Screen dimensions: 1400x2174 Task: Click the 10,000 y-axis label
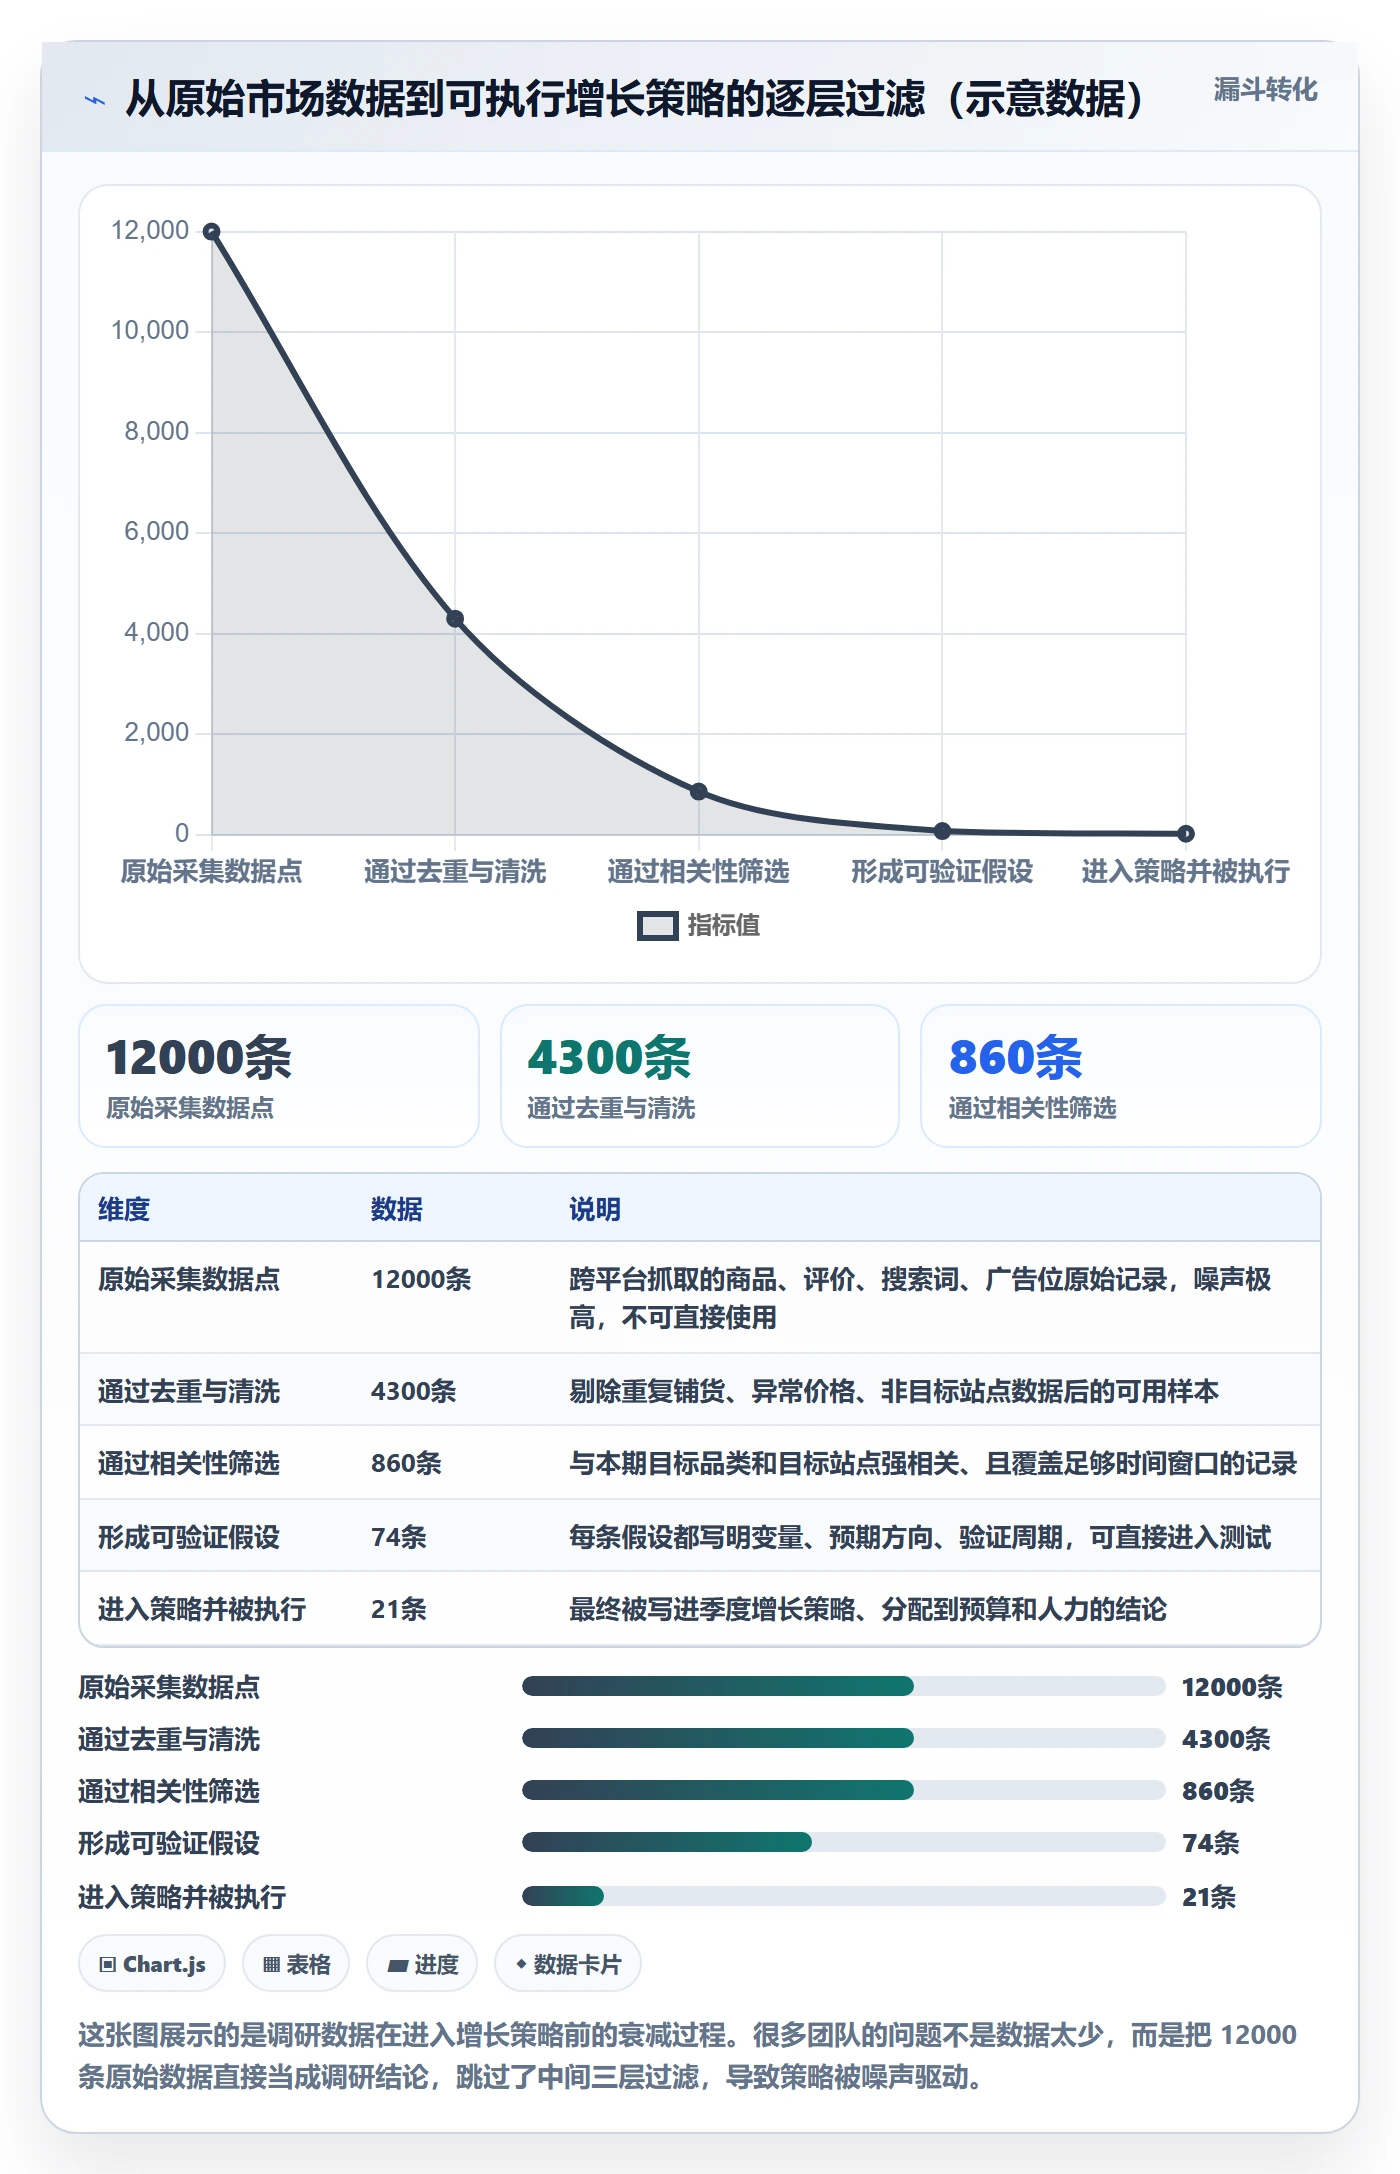click(x=150, y=330)
